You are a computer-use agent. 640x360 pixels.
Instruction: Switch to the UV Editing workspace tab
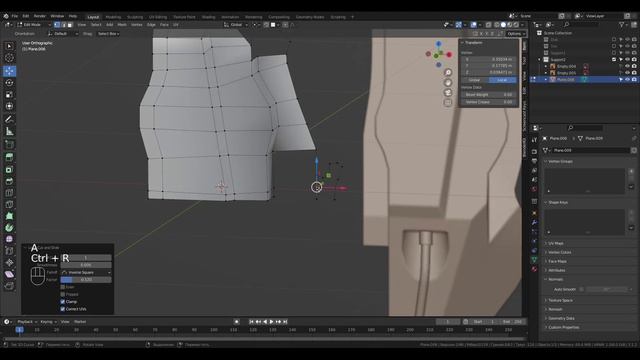click(158, 17)
